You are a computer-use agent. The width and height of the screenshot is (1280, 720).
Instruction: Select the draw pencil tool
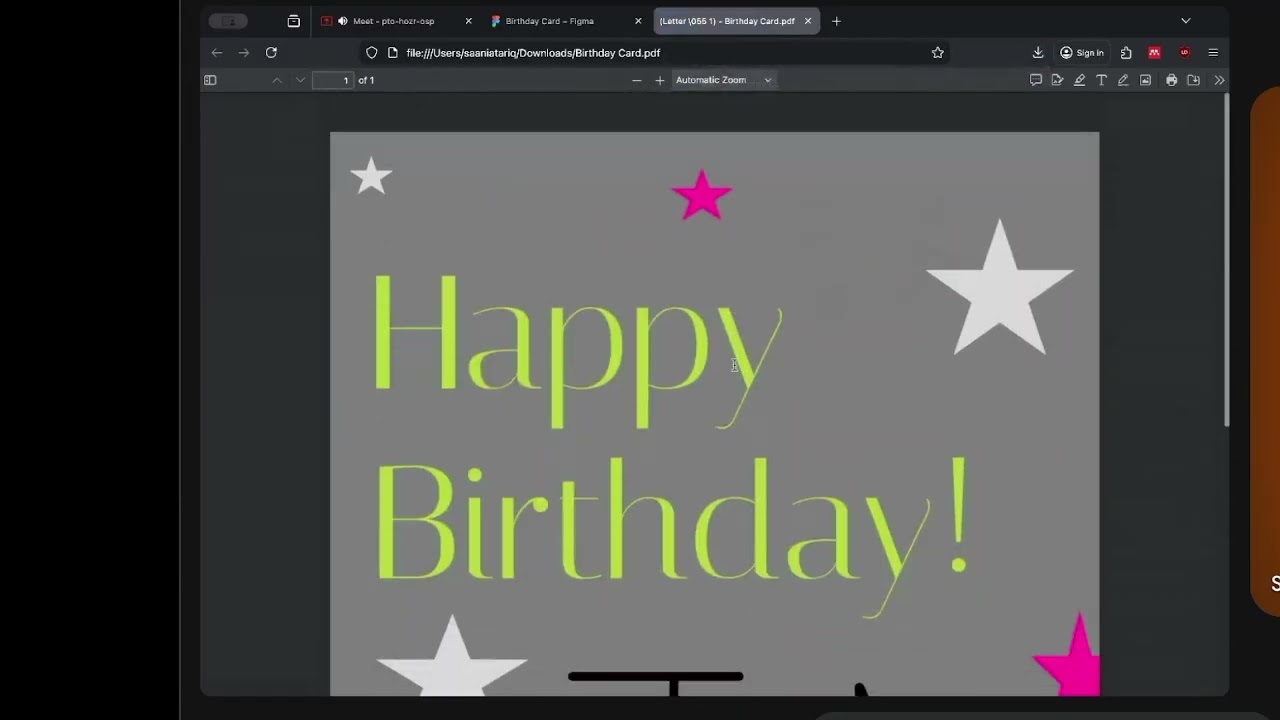click(x=1123, y=80)
